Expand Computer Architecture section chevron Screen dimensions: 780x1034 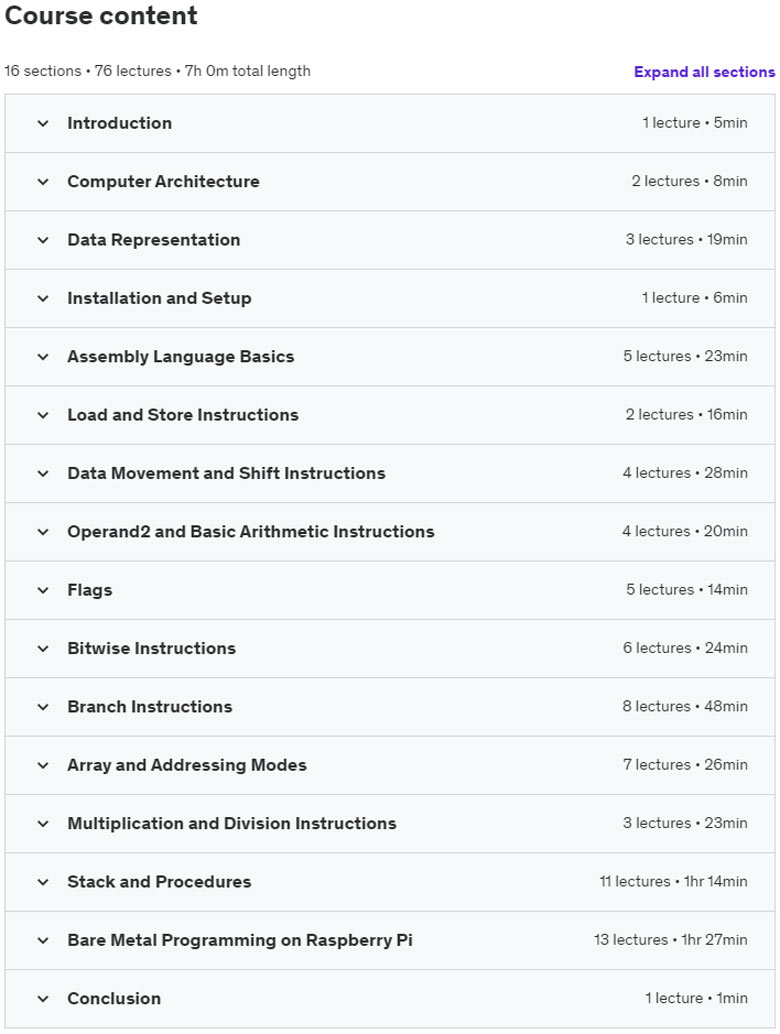click(43, 182)
